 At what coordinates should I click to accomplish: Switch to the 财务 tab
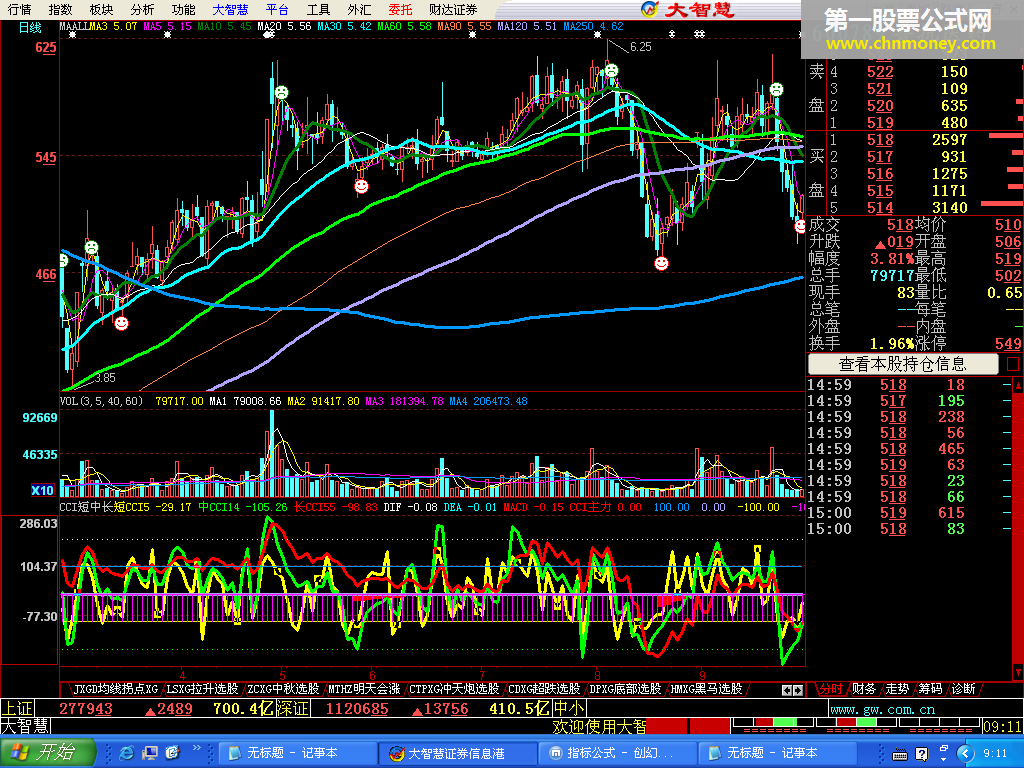[x=864, y=689]
